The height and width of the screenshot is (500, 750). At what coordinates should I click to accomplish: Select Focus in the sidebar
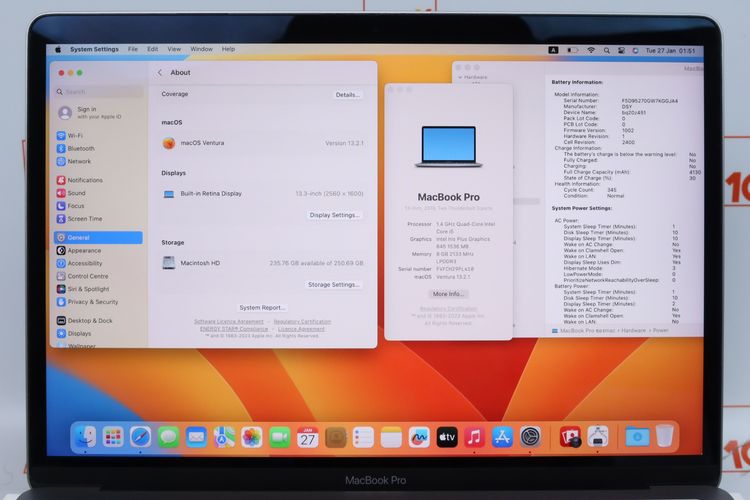coord(99,206)
